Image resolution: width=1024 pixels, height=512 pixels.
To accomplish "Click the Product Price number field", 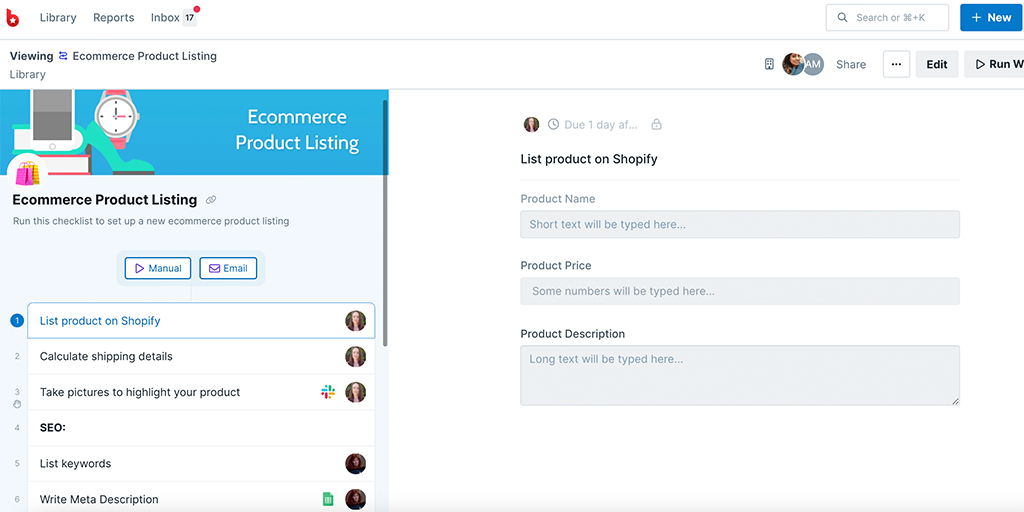I will point(740,291).
